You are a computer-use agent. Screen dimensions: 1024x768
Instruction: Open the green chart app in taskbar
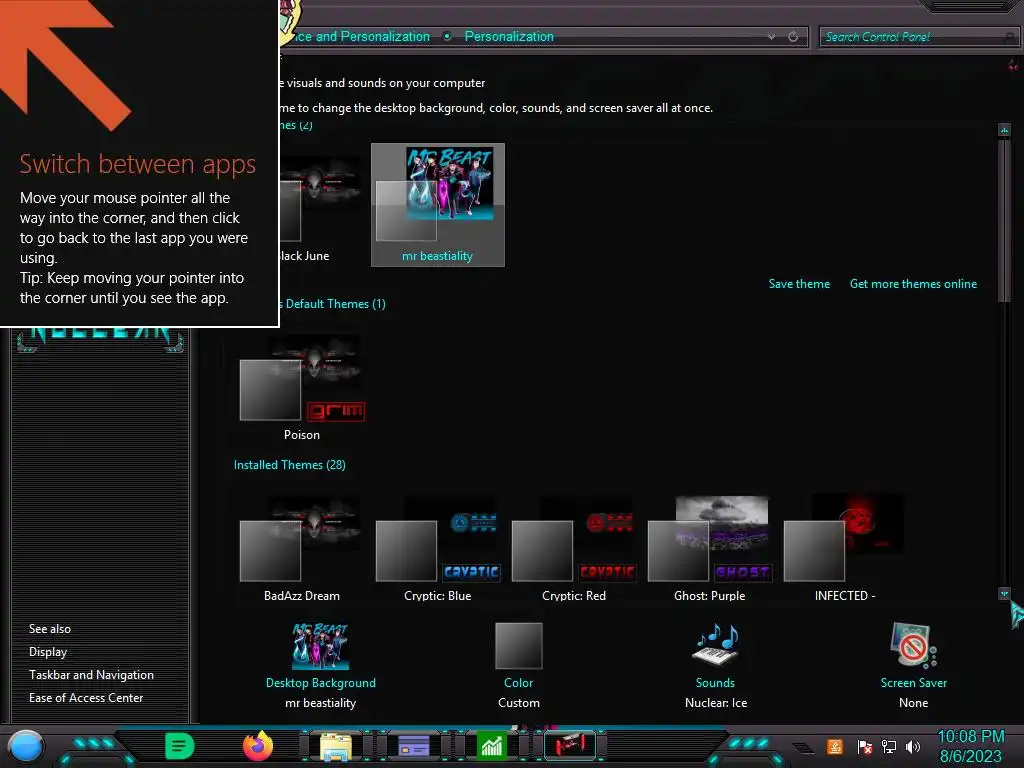tap(491, 746)
